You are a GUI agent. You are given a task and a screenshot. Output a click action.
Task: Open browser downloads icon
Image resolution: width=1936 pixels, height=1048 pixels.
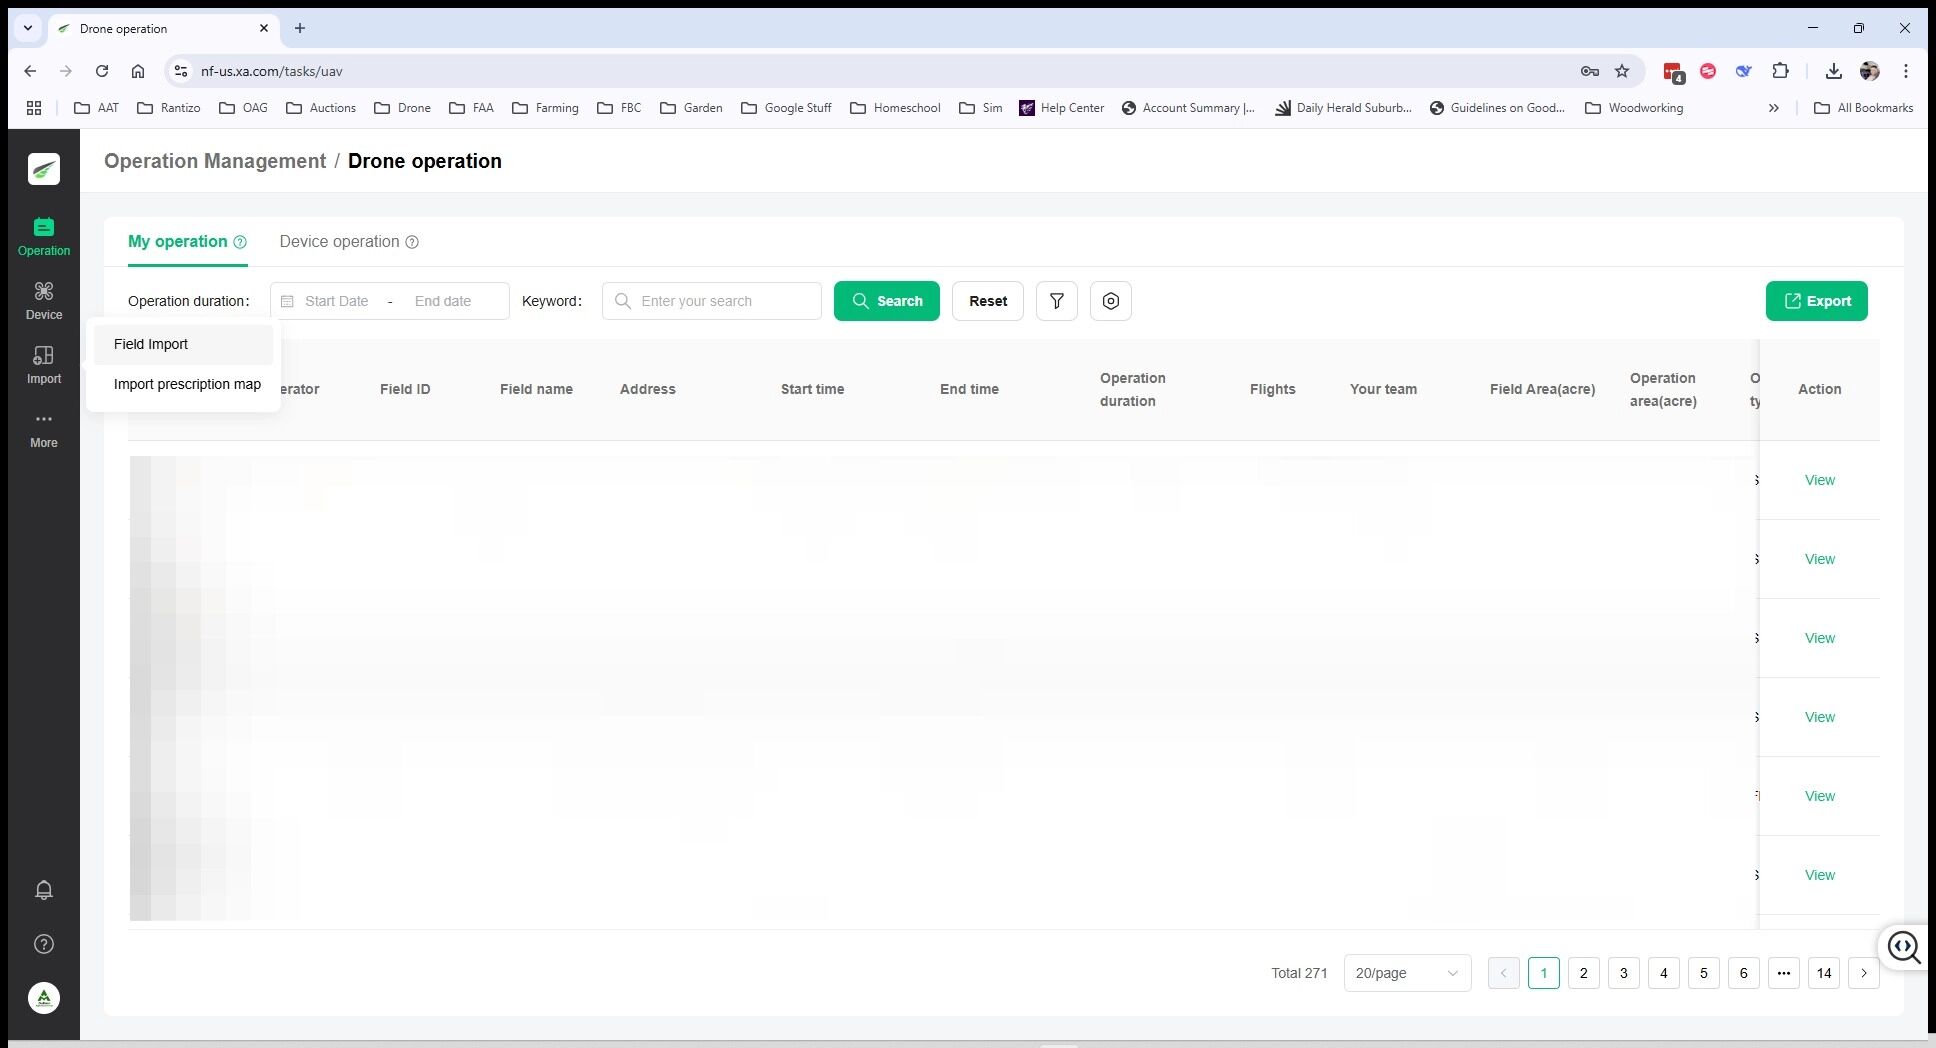tap(1833, 71)
